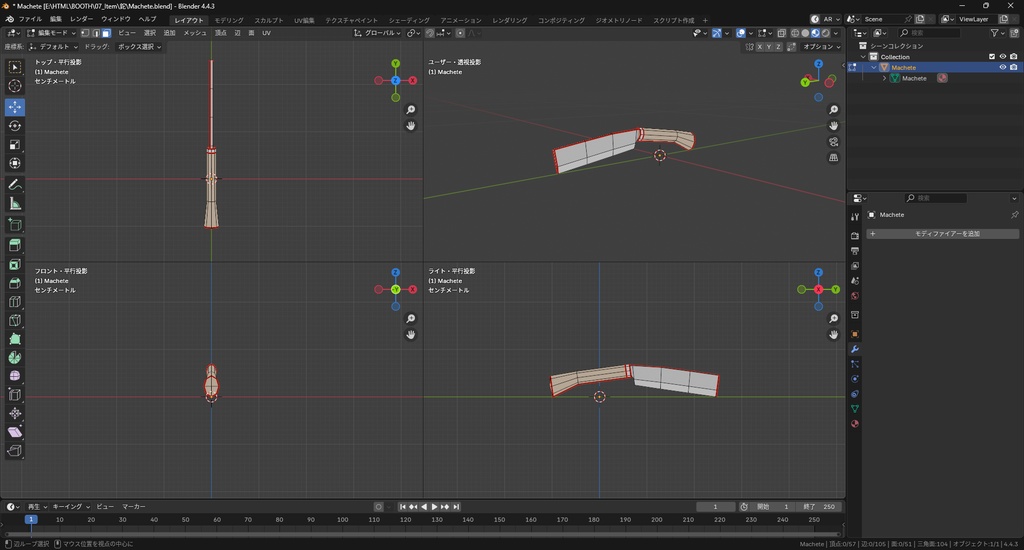Screen dimensions: 1024x550
Task: Select the Transform tool in the left toolbar
Action: click(x=14, y=163)
